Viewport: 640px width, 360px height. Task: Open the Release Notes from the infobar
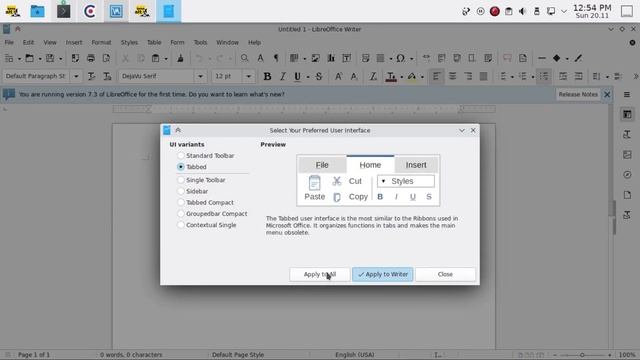(x=578, y=94)
